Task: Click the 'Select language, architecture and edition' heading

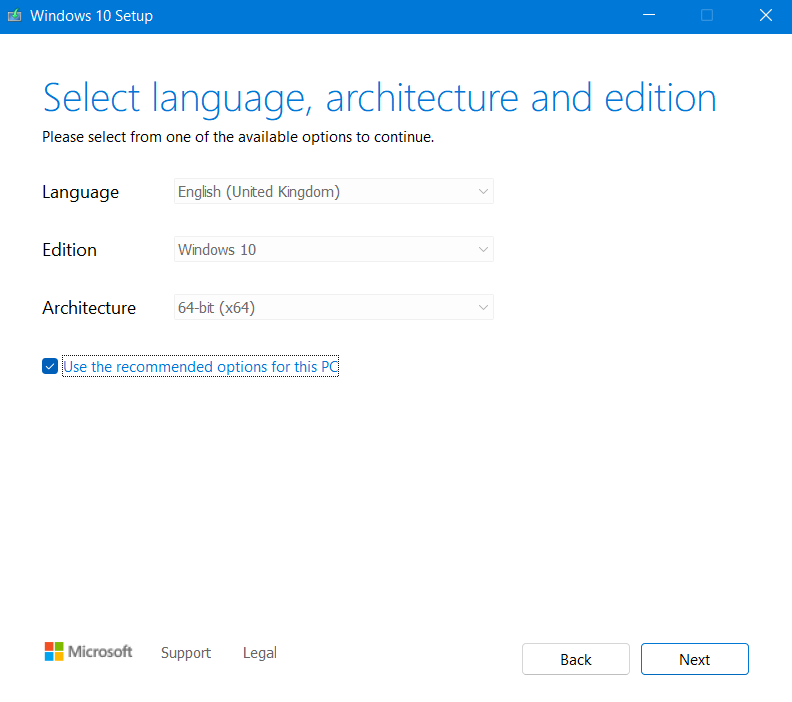Action: tap(379, 98)
